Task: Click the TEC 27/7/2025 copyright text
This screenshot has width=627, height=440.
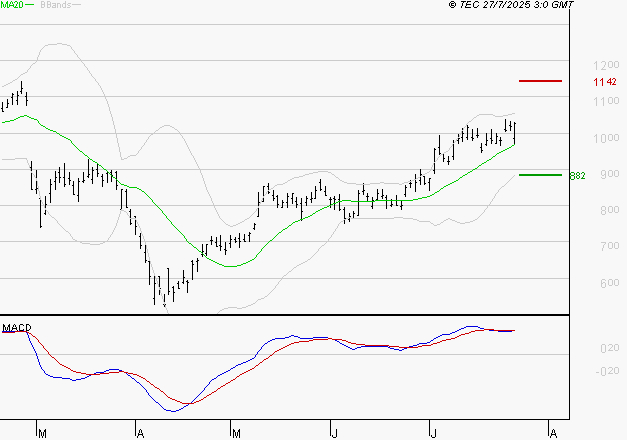Action: pos(511,5)
